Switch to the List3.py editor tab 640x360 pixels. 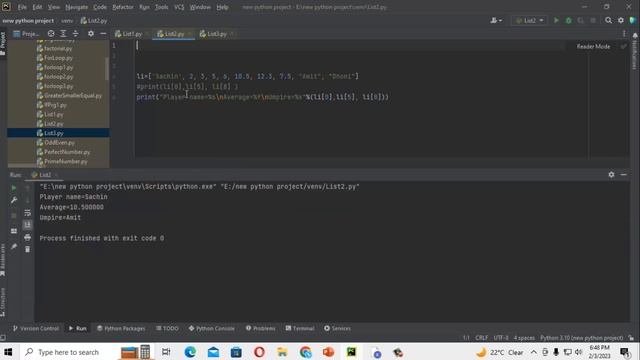216,34
